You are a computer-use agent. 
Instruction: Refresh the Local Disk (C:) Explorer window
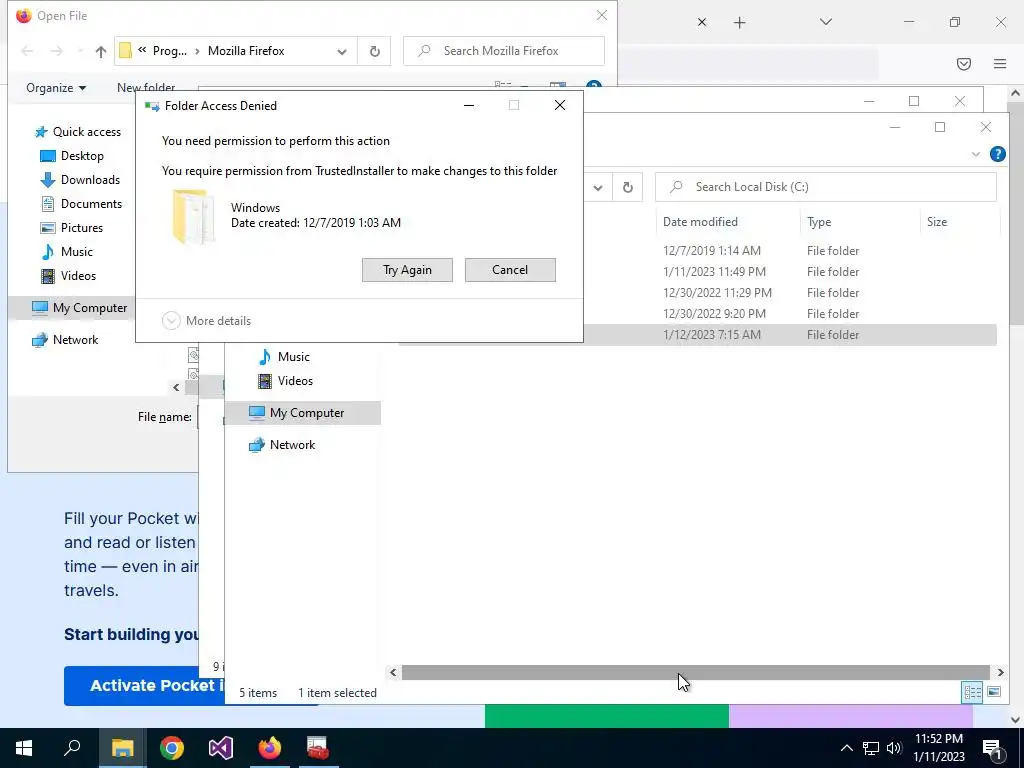click(628, 187)
